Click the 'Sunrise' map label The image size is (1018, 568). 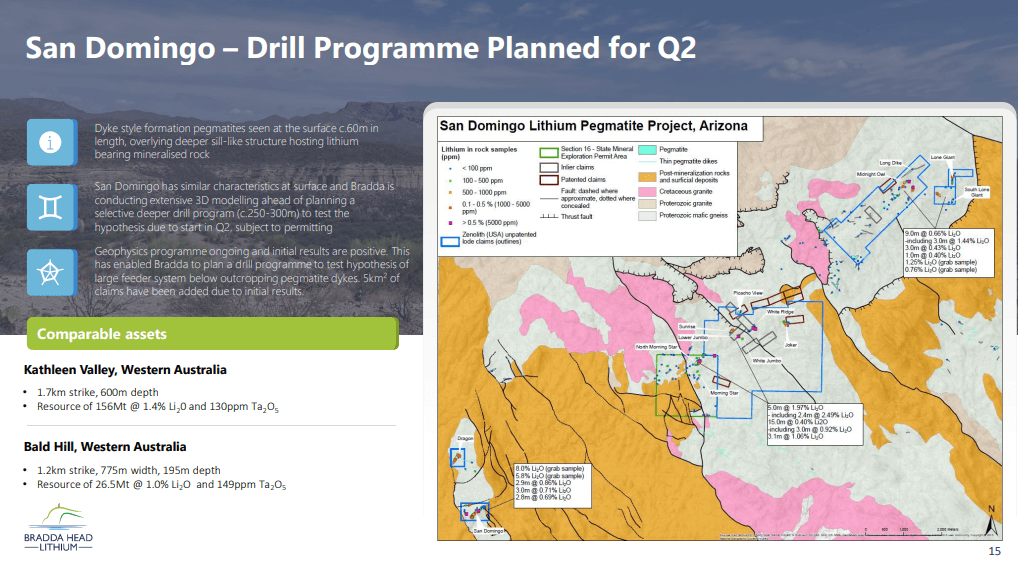pyautogui.click(x=687, y=327)
